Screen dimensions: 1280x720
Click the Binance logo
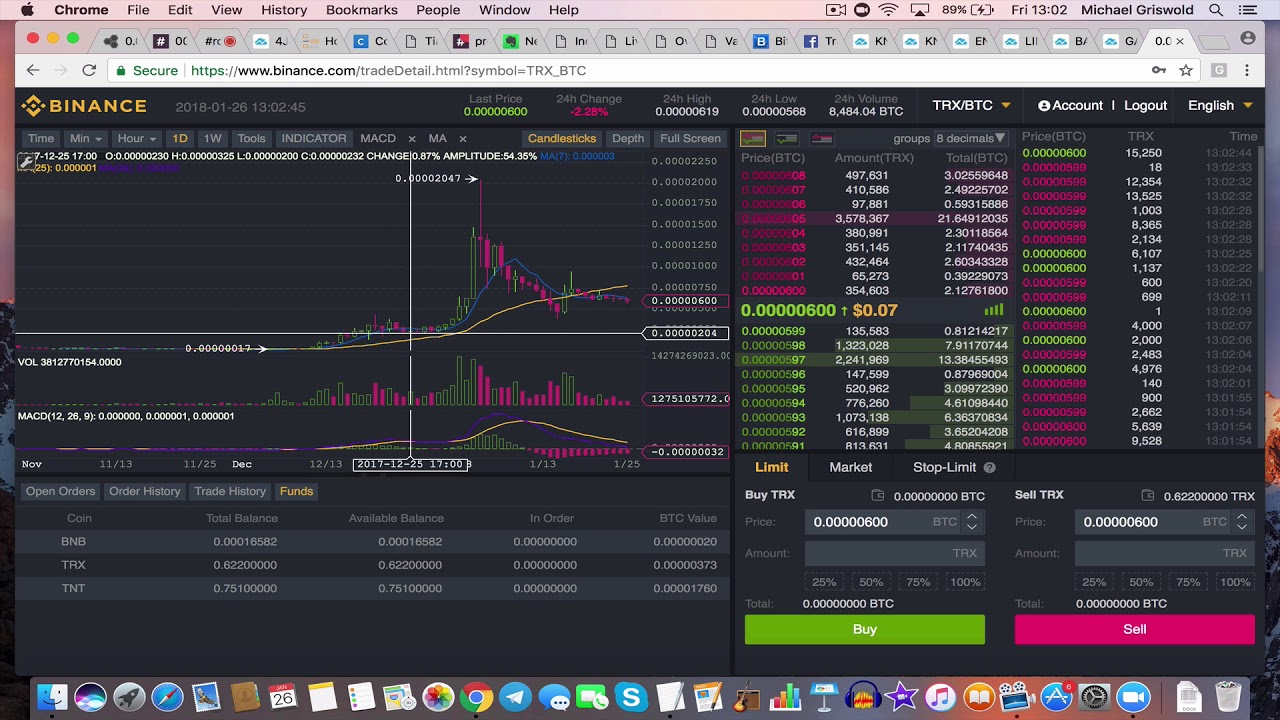[x=84, y=106]
